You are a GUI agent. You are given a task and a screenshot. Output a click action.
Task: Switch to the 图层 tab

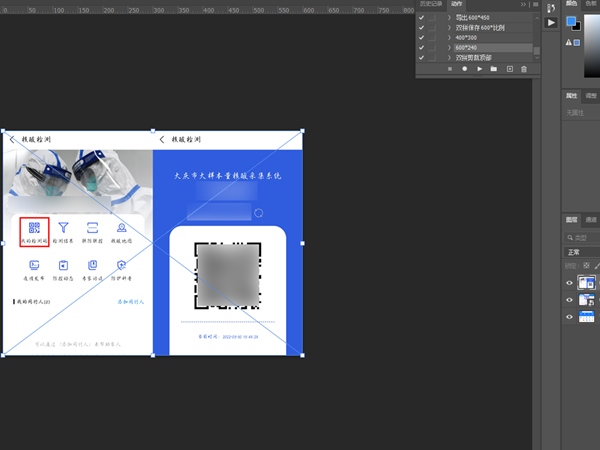click(571, 220)
